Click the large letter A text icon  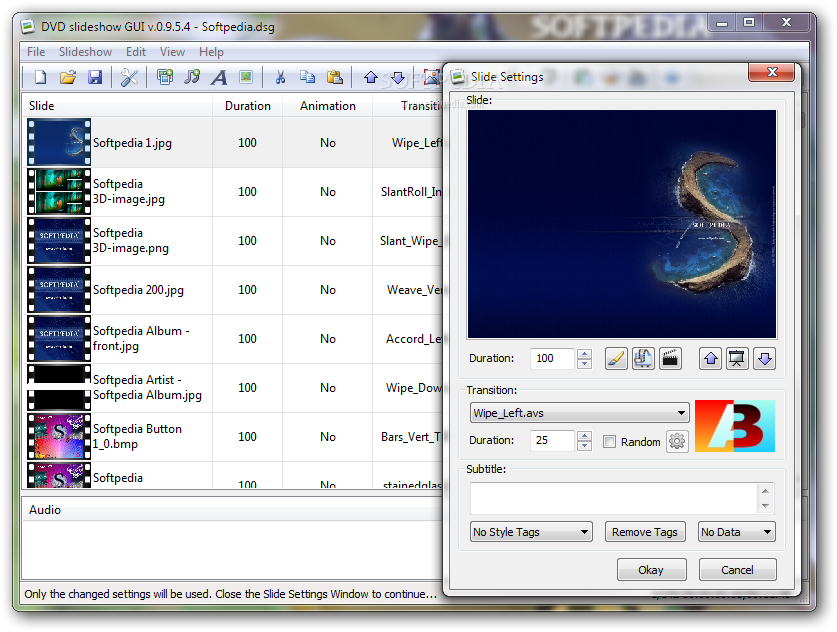coord(219,77)
